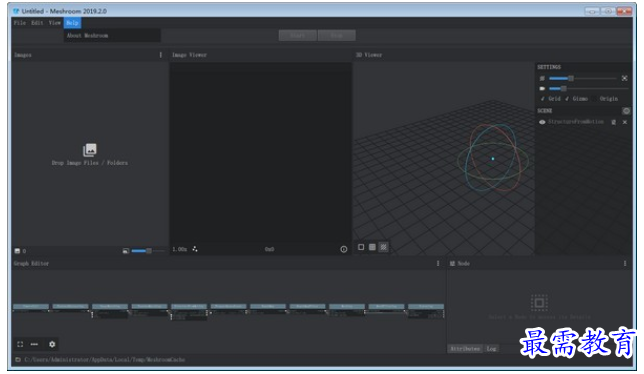644x374 pixels.
Task: Open the File menu
Action: (20, 23)
